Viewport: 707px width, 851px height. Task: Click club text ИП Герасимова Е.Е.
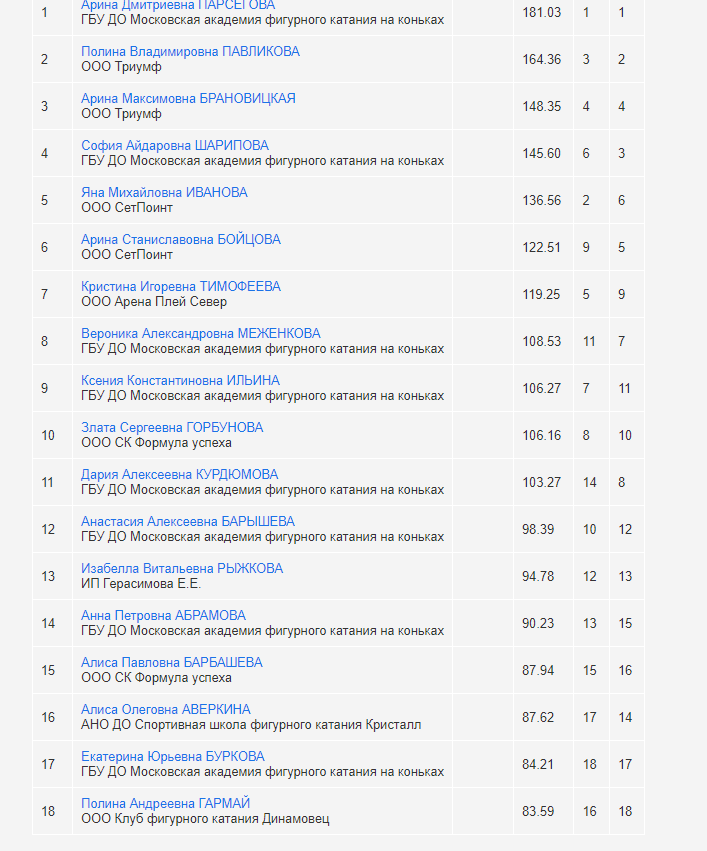[141, 584]
